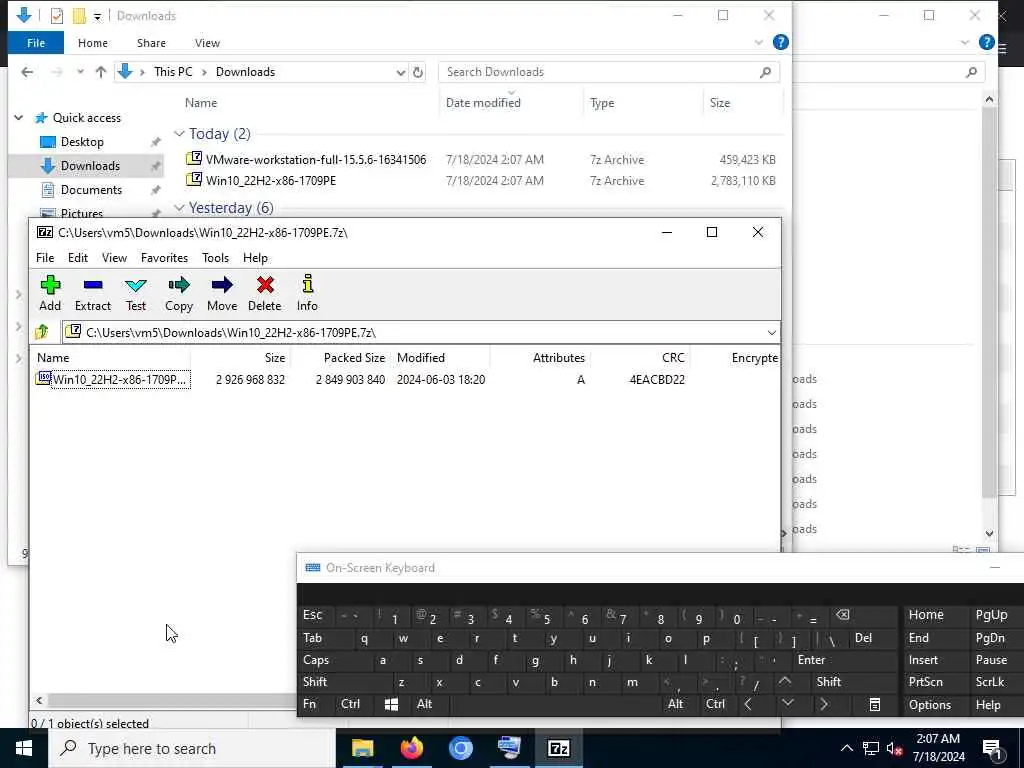1024x768 pixels.
Task: Expand the 7-Zip address path dropdown
Action: [x=771, y=332]
